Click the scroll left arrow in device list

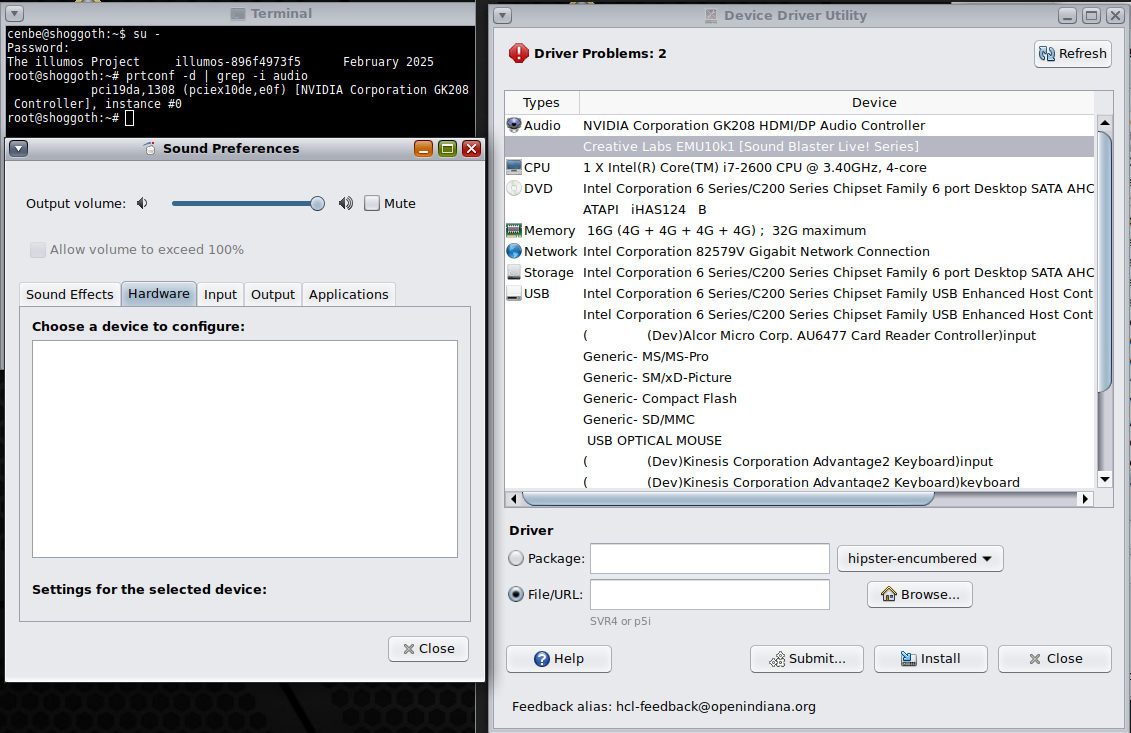tap(514, 499)
